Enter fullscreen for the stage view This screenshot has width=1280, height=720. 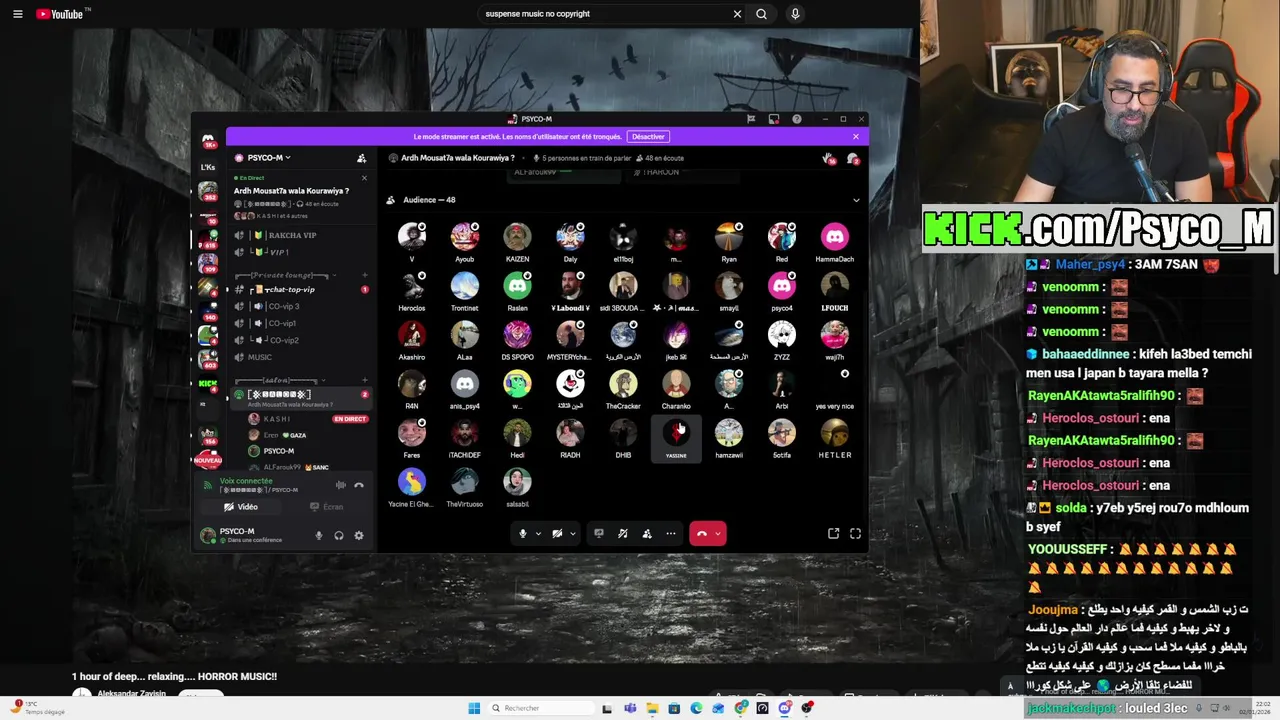855,534
